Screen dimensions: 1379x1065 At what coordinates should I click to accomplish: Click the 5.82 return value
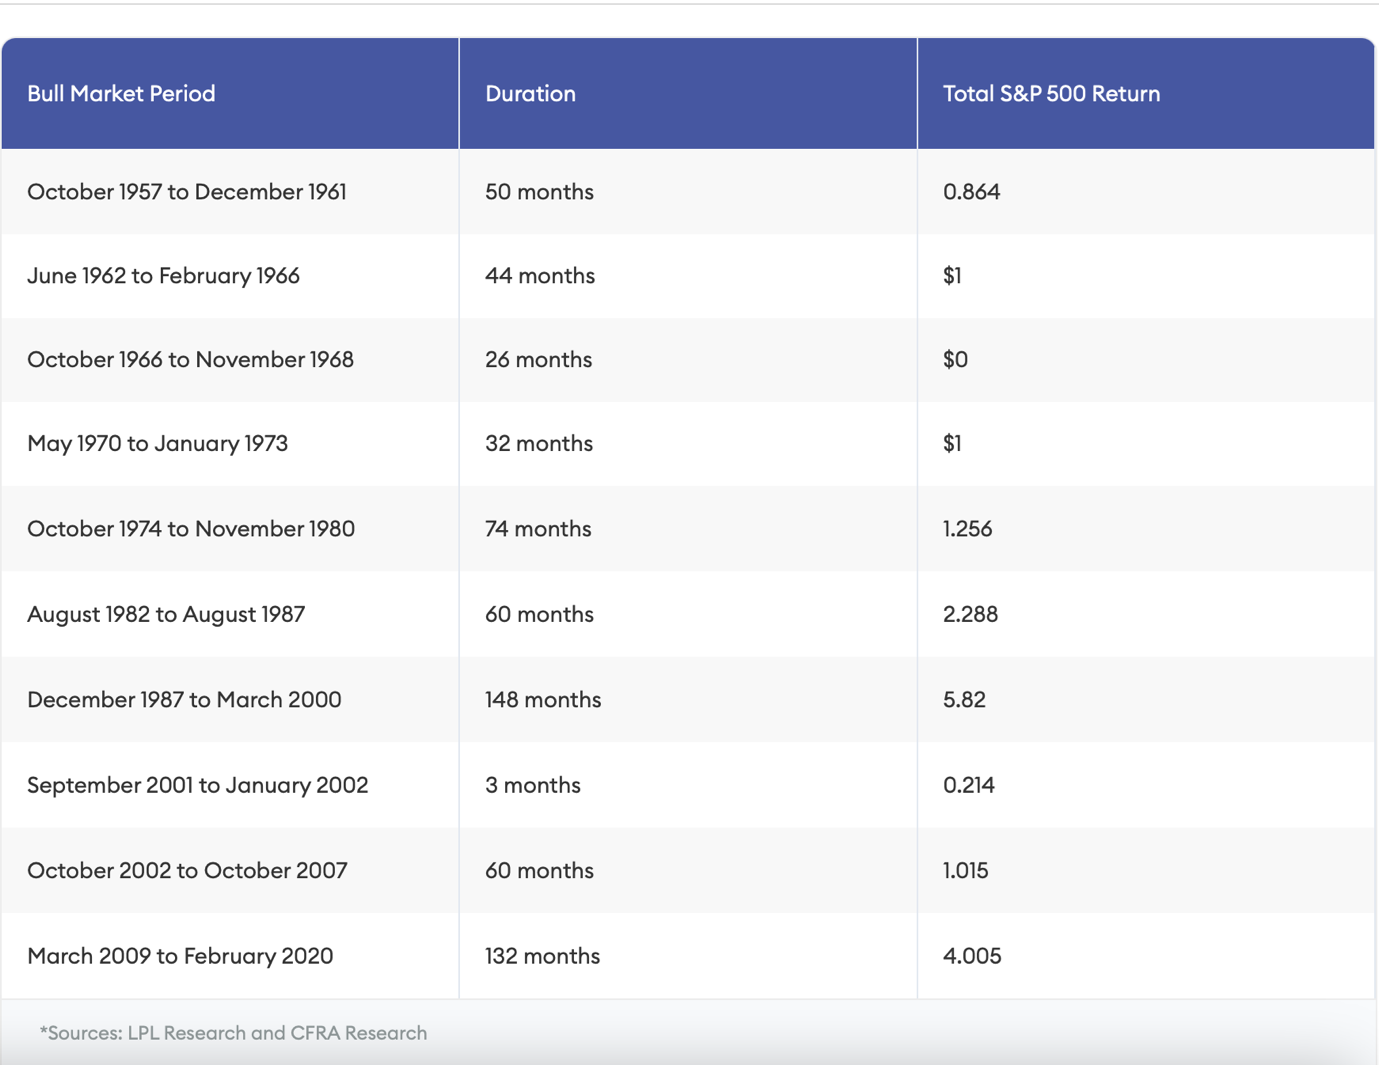[x=964, y=700]
